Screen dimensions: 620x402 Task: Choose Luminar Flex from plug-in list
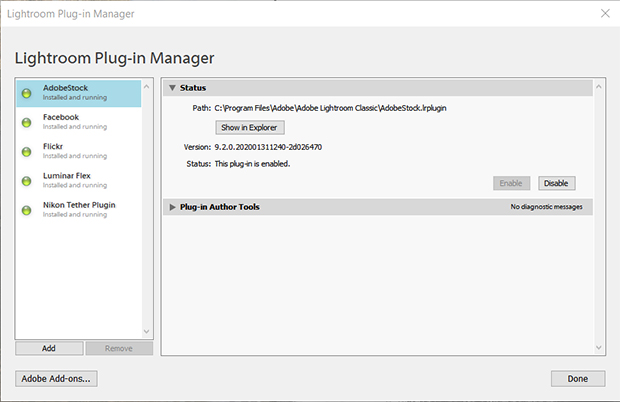click(x=79, y=181)
